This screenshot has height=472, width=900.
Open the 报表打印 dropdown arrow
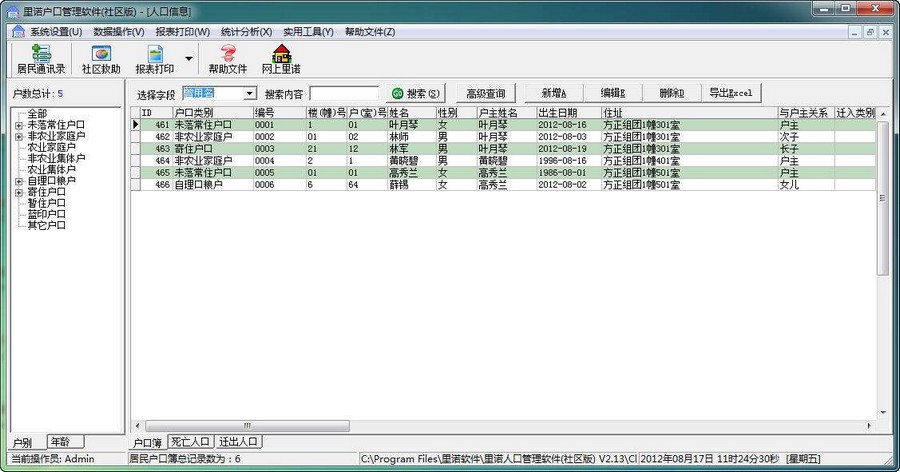click(189, 58)
